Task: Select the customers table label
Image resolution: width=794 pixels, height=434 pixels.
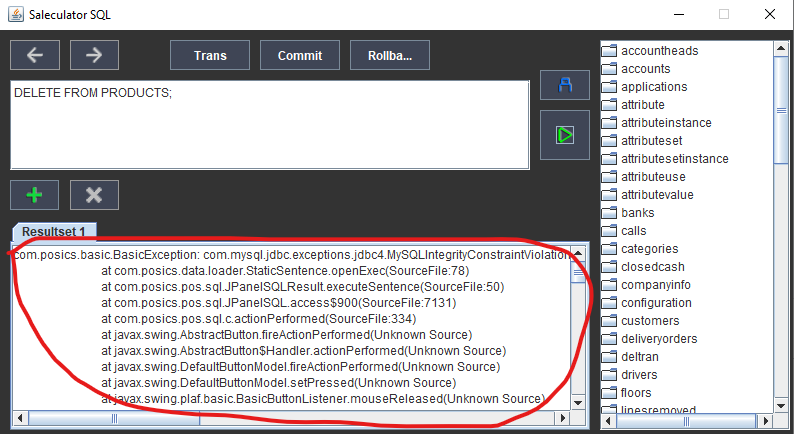Action: (x=650, y=321)
